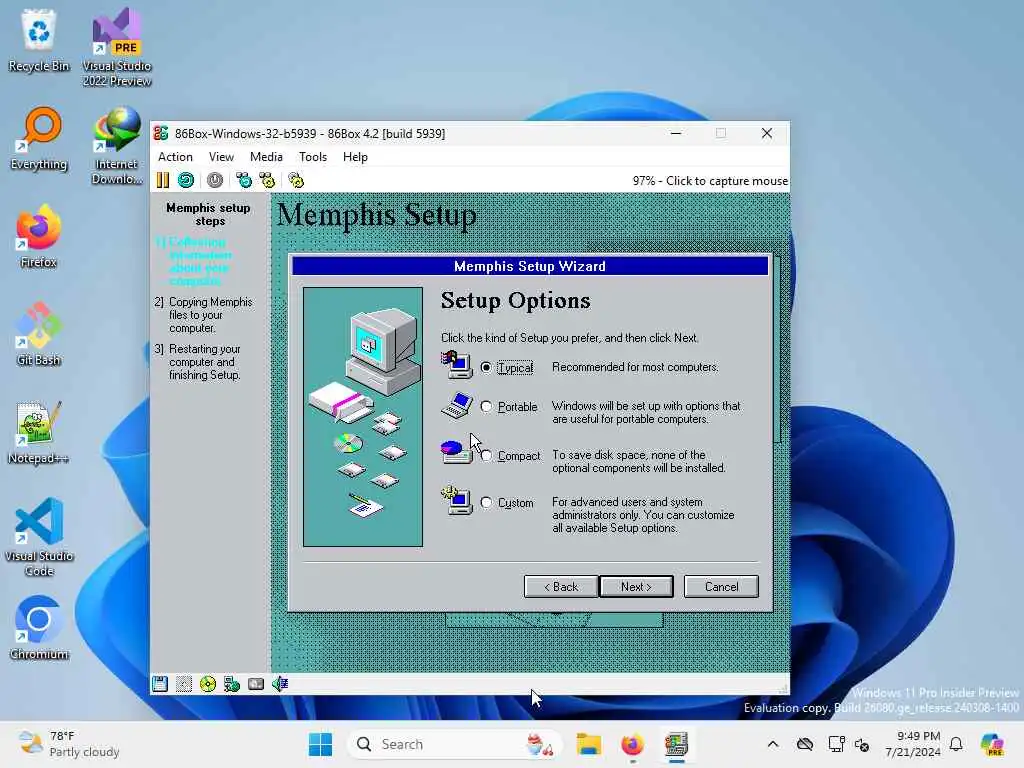
Task: Send Ctrl+Alt+Del via the teal keys icon
Action: (244, 180)
